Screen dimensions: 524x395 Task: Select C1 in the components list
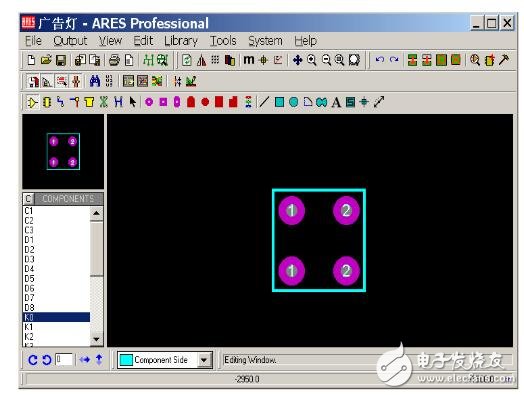coord(56,211)
